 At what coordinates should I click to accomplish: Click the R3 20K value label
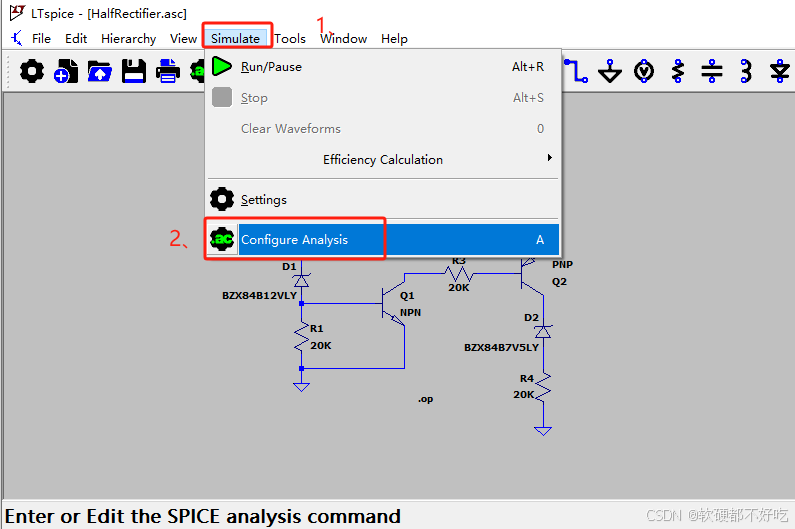(x=459, y=288)
